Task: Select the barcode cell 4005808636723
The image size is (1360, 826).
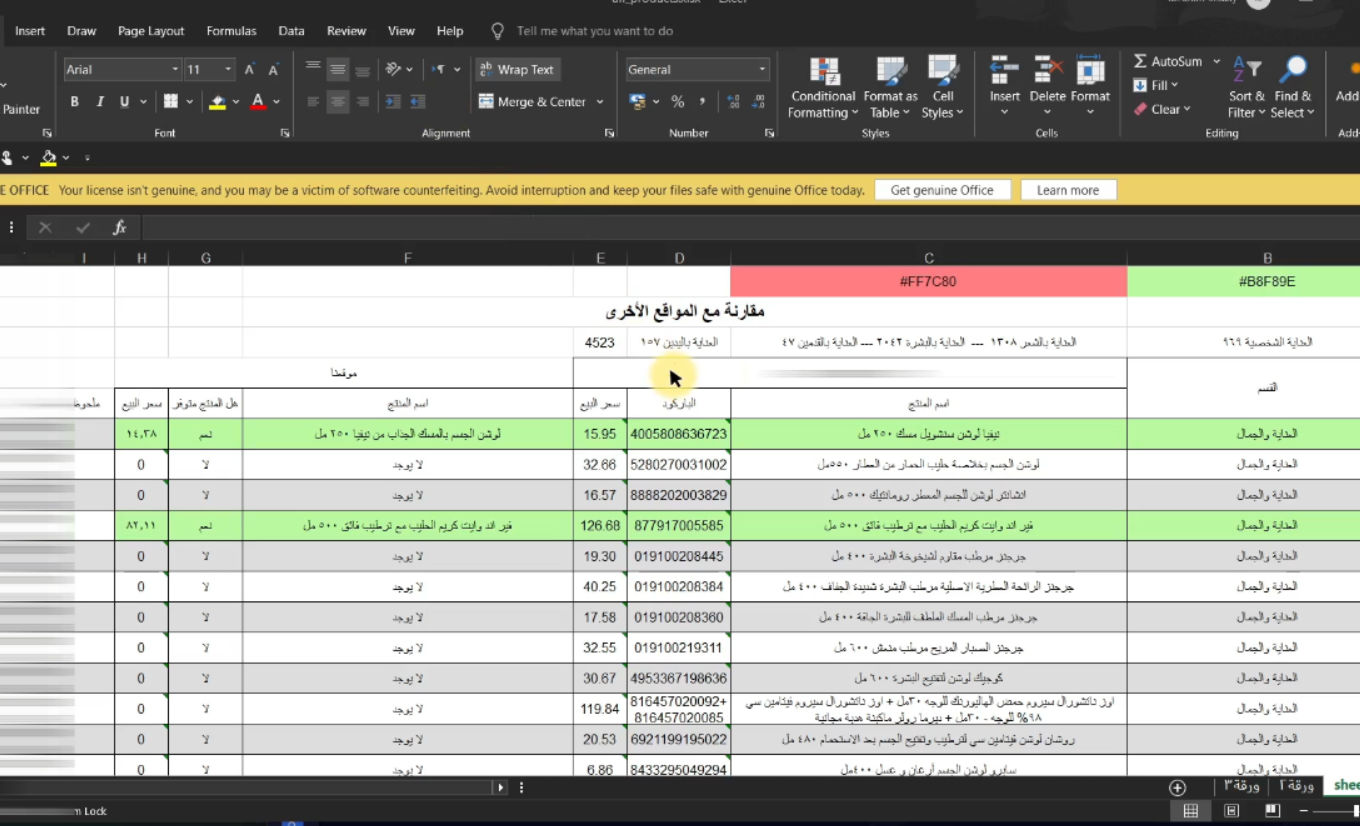Action: coord(679,434)
